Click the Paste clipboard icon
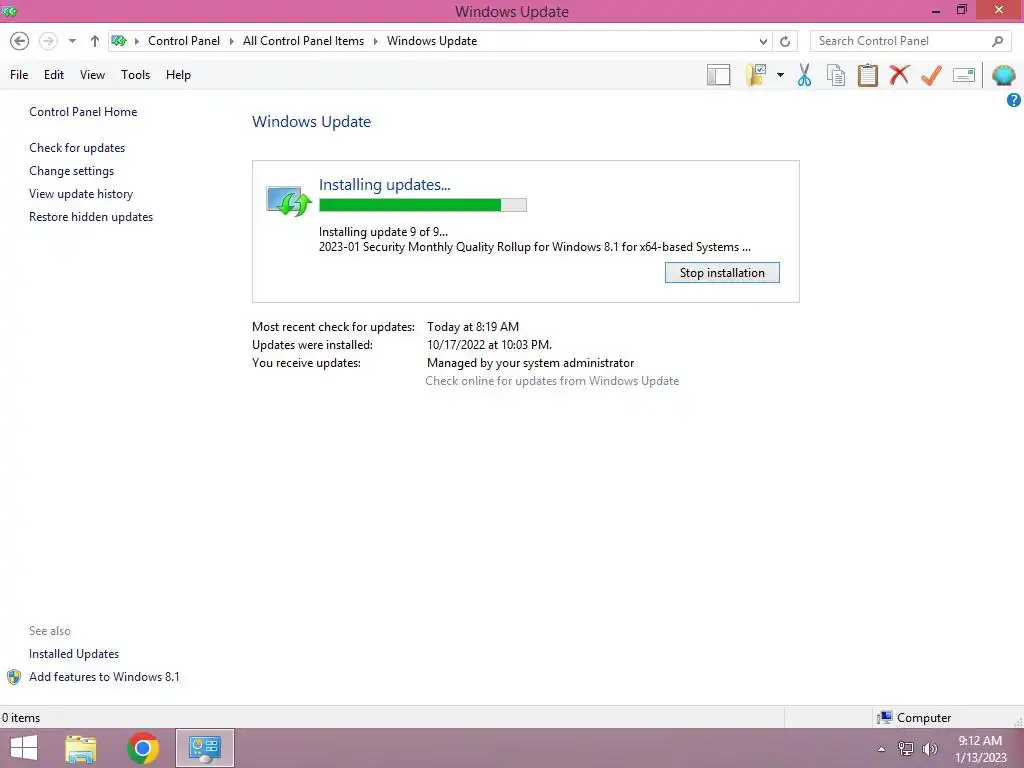This screenshot has height=768, width=1024. (867, 75)
